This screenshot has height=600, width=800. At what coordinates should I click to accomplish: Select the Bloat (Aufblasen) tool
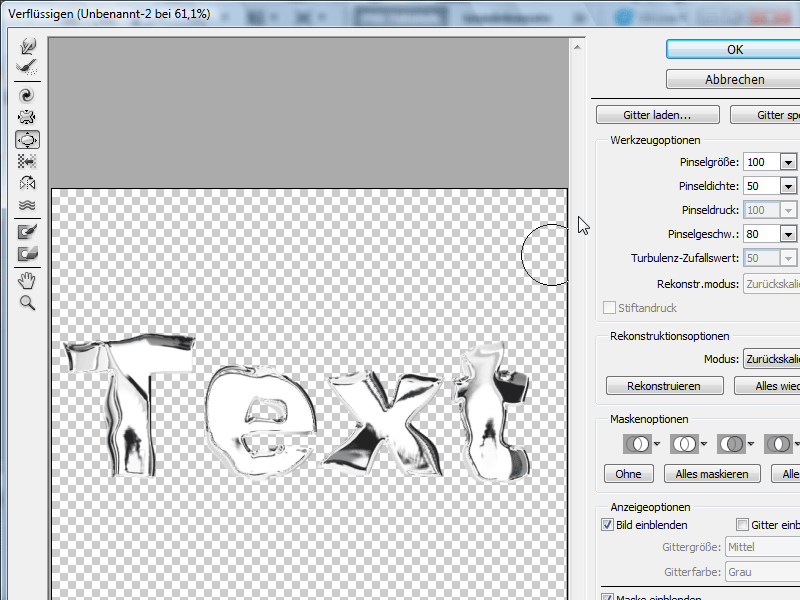click(27, 140)
